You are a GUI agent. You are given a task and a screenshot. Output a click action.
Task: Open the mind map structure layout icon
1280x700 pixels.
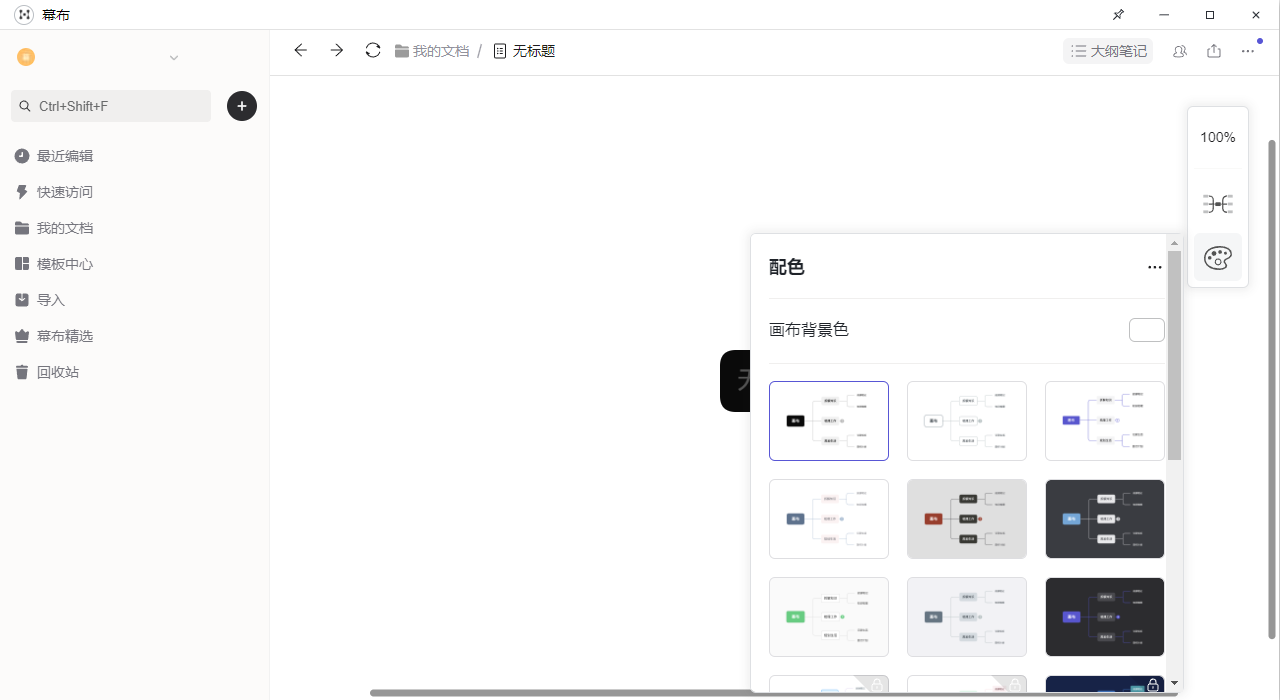1218,204
